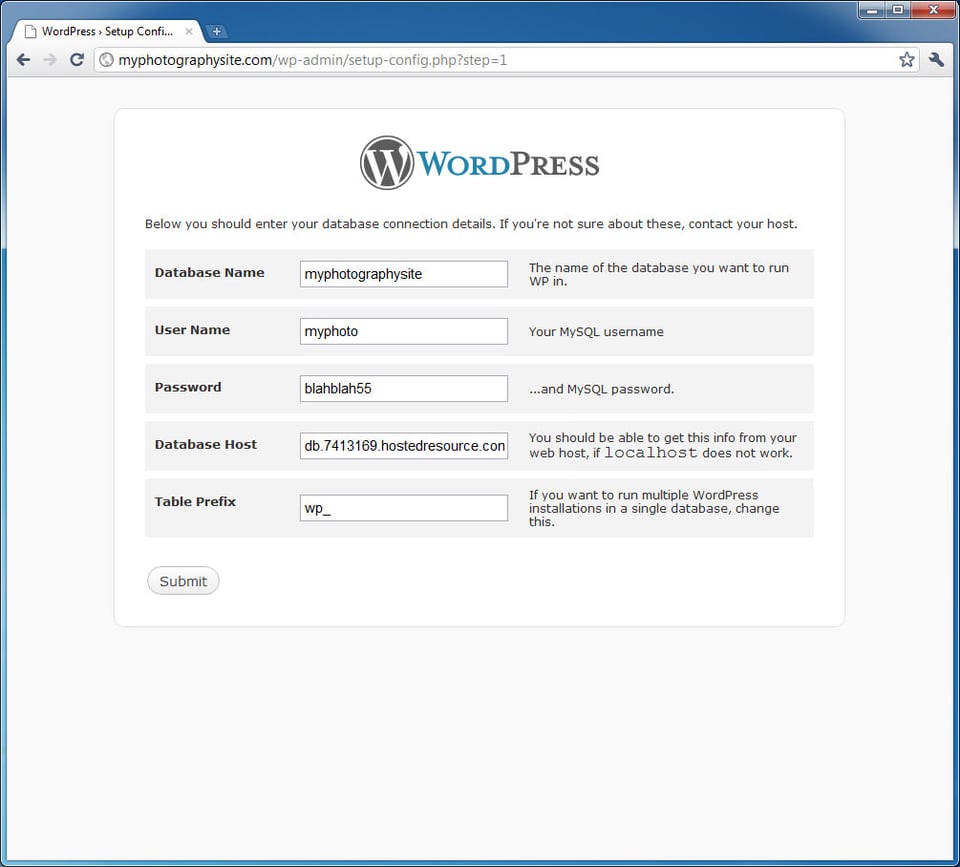The height and width of the screenshot is (867, 960).
Task: Click into the User Name field
Action: pos(403,331)
